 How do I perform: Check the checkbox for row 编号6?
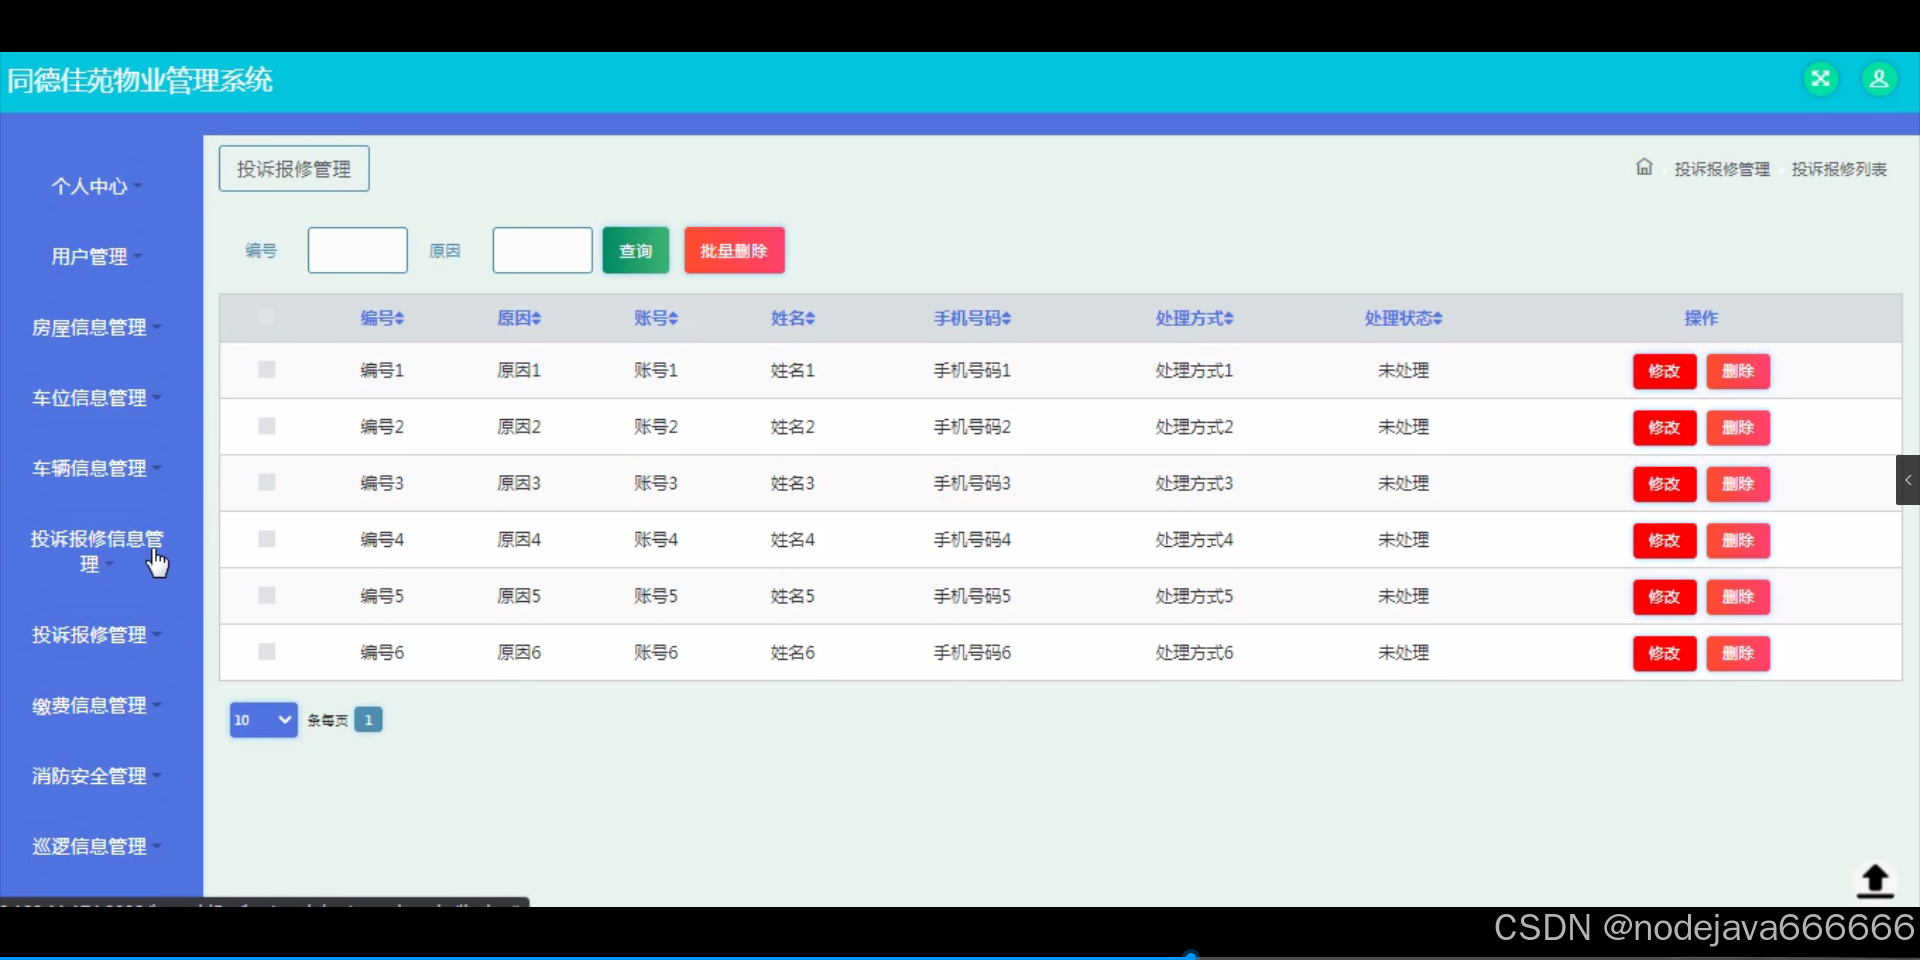266,652
